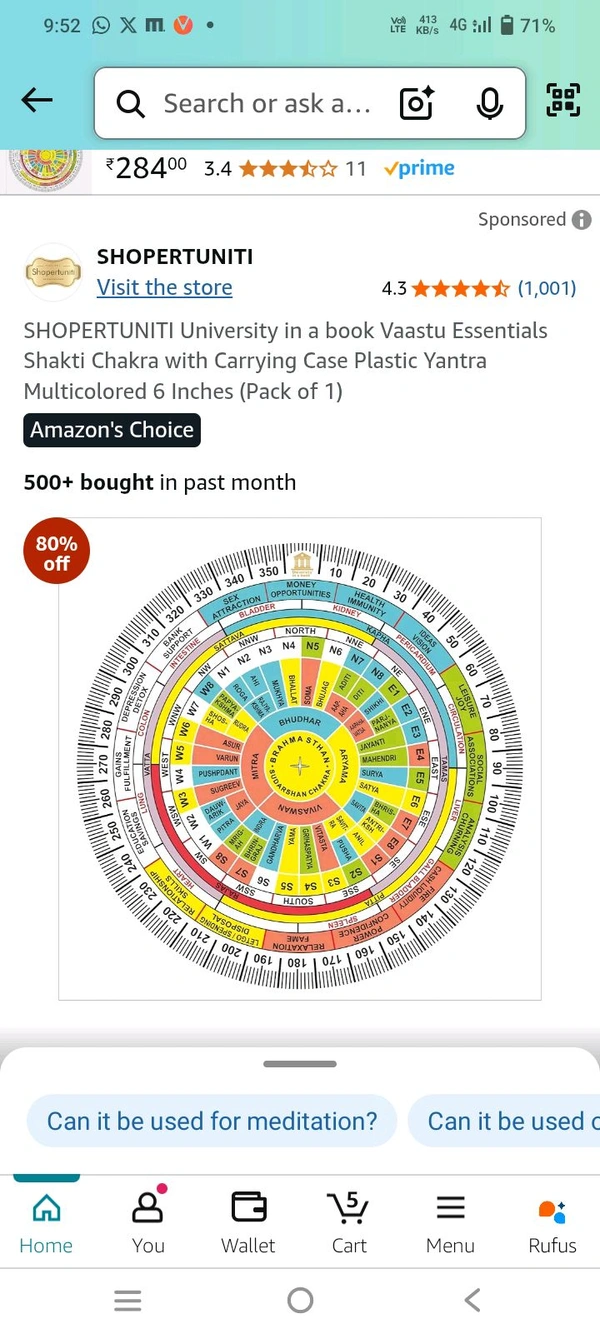Tap 'Can it be used for meditation?' suggestion
The height and width of the screenshot is (1333, 600).
tap(213, 1121)
